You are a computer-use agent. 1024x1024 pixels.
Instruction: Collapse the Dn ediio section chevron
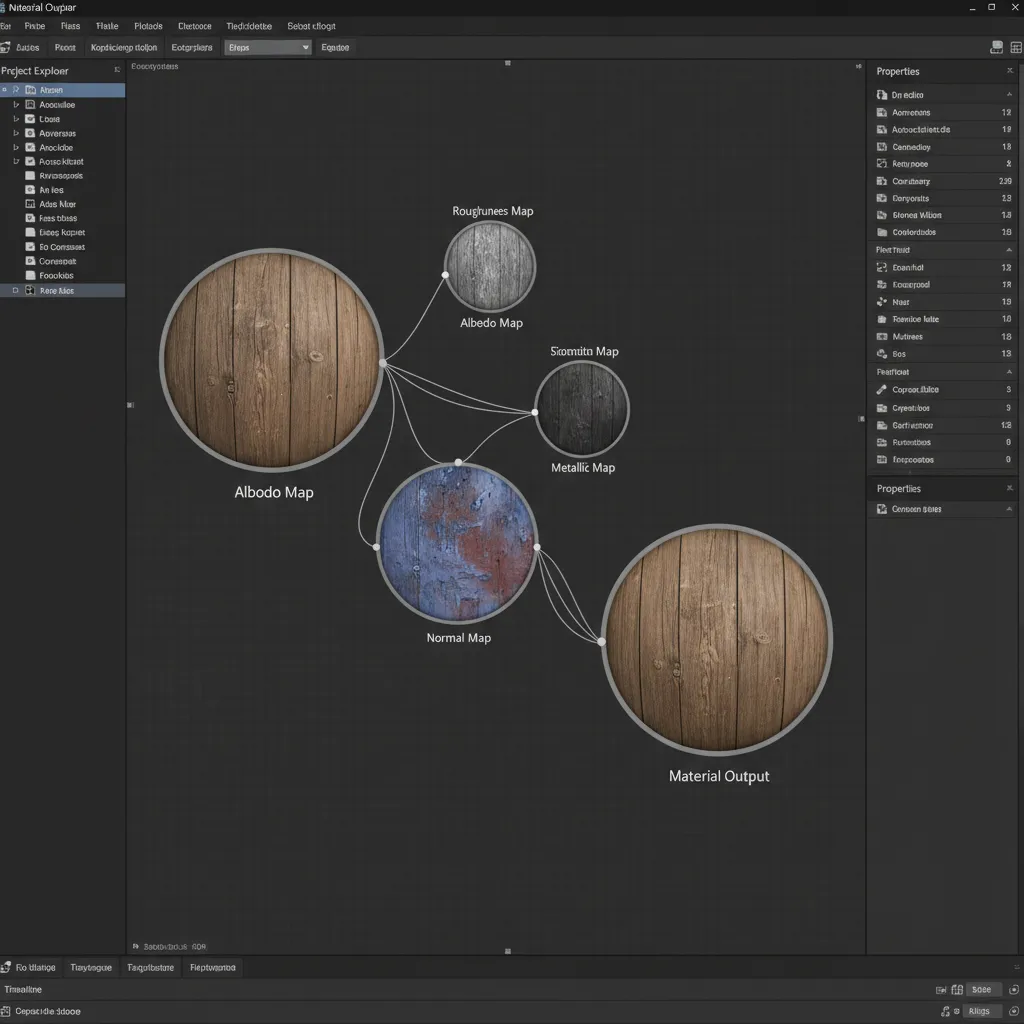point(1010,95)
